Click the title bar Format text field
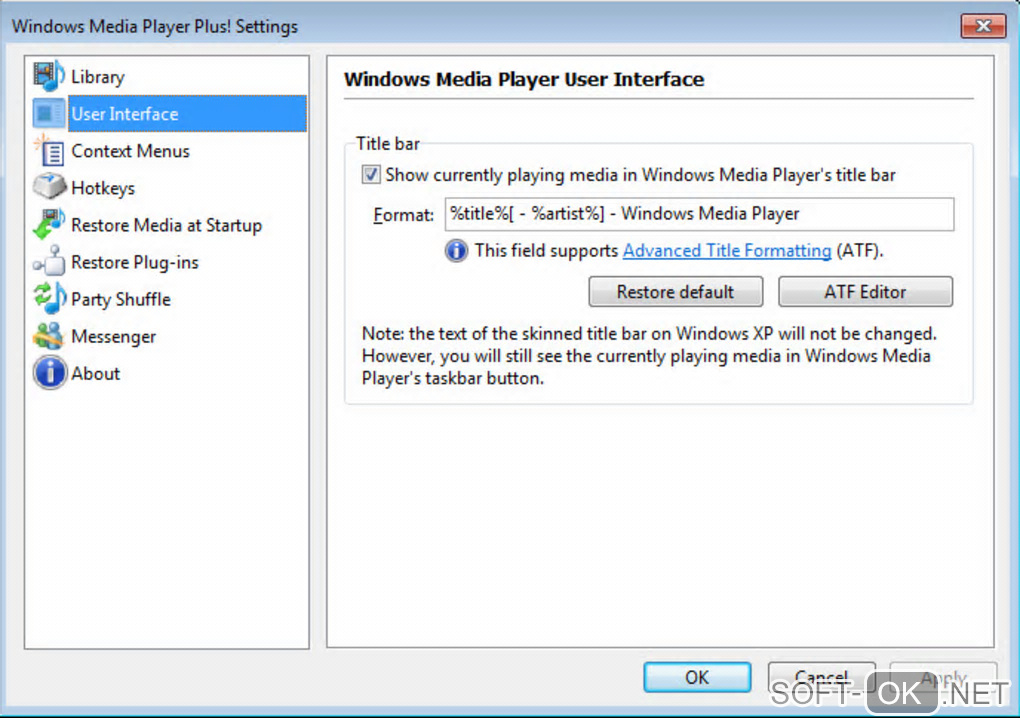The image size is (1020, 718). pyautogui.click(x=699, y=214)
